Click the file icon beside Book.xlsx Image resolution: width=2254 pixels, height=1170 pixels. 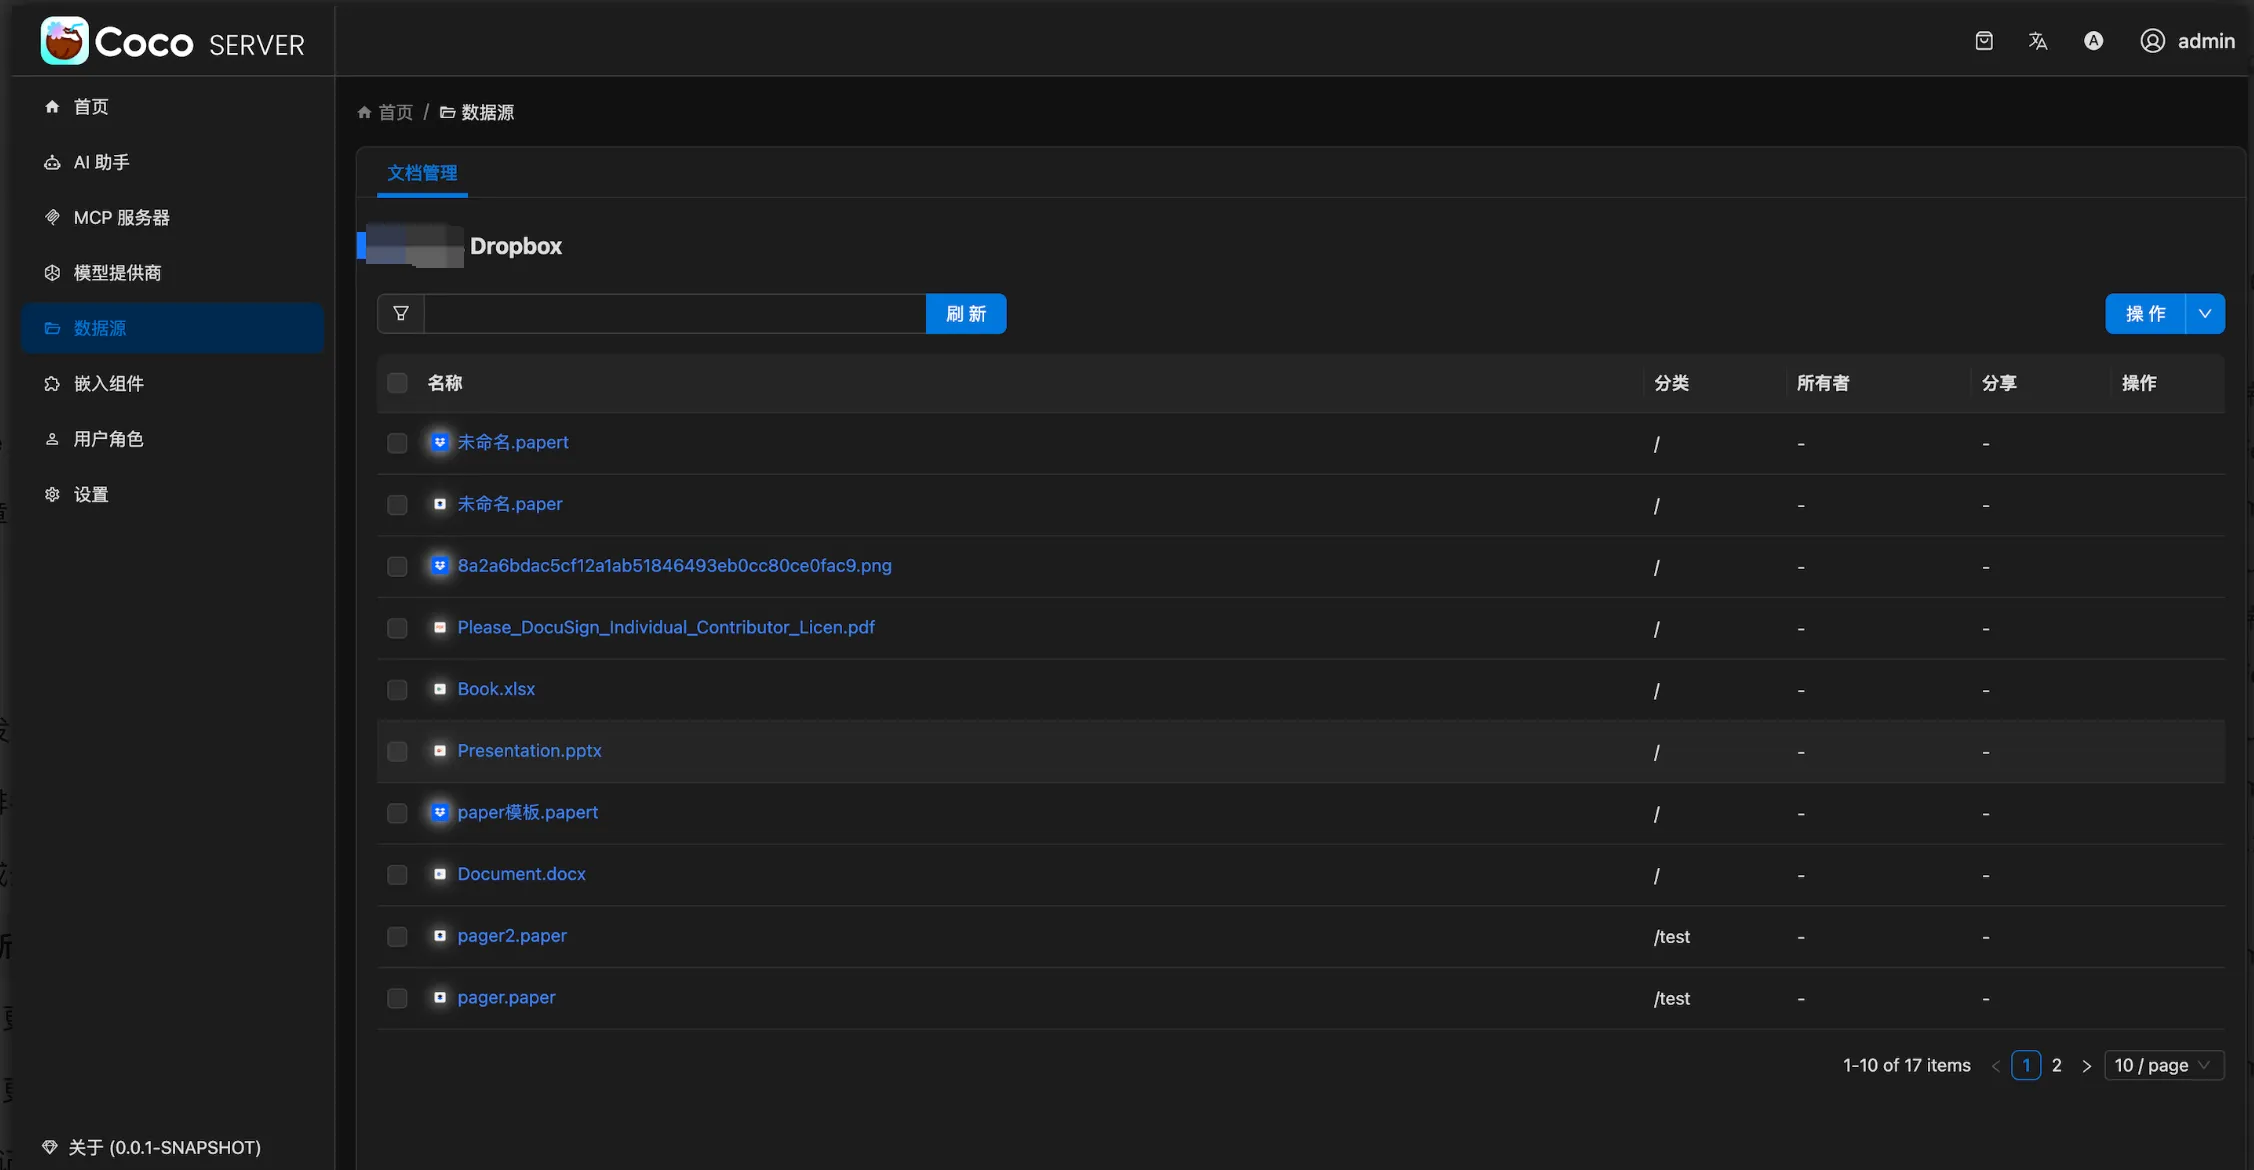coord(439,689)
